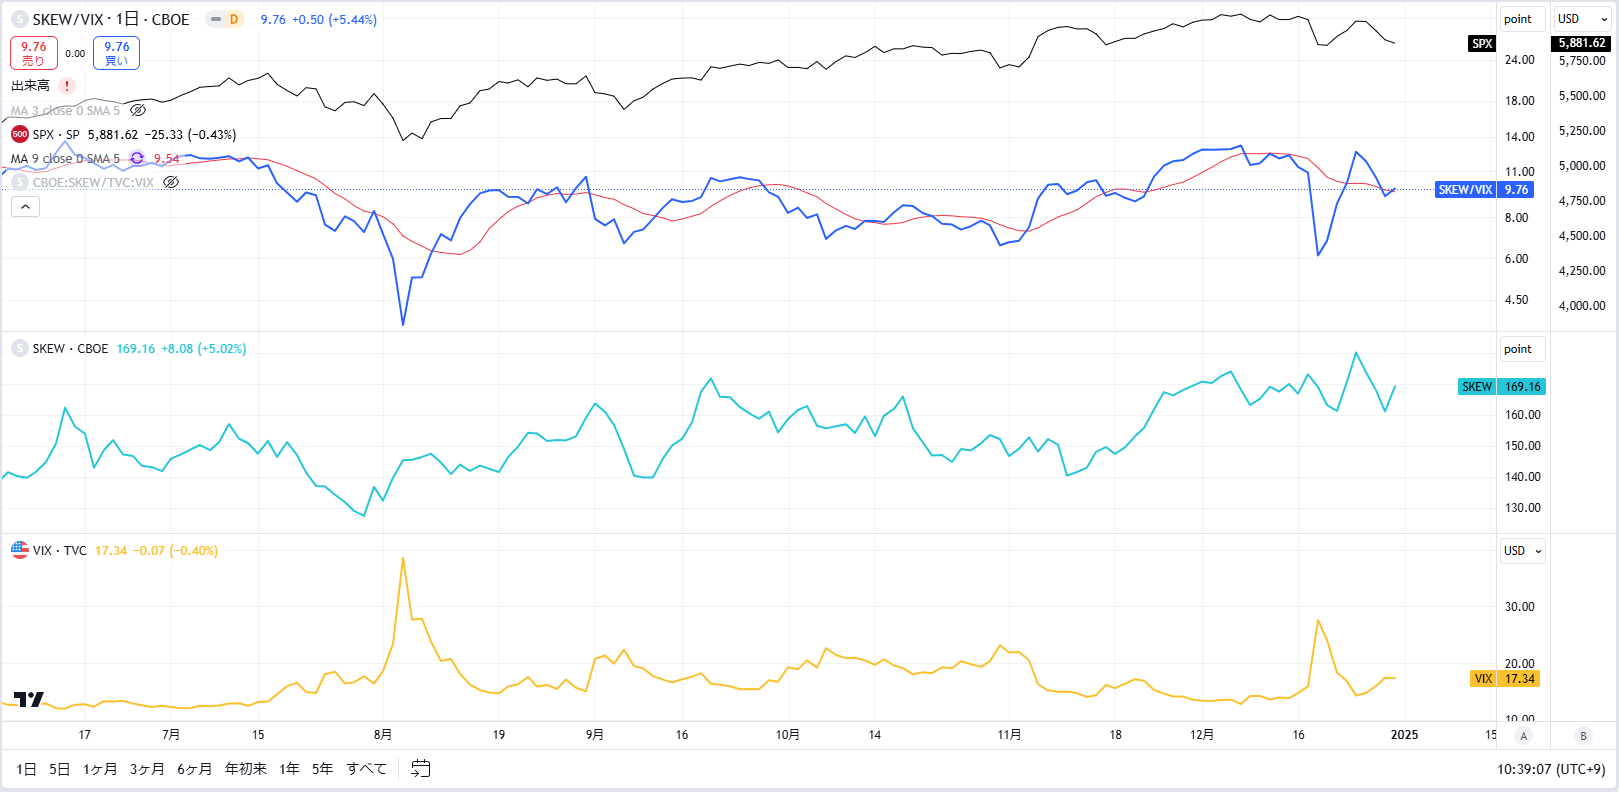The width and height of the screenshot is (1619, 792).
Task: Click the blue 買い buy button
Action: (116, 53)
